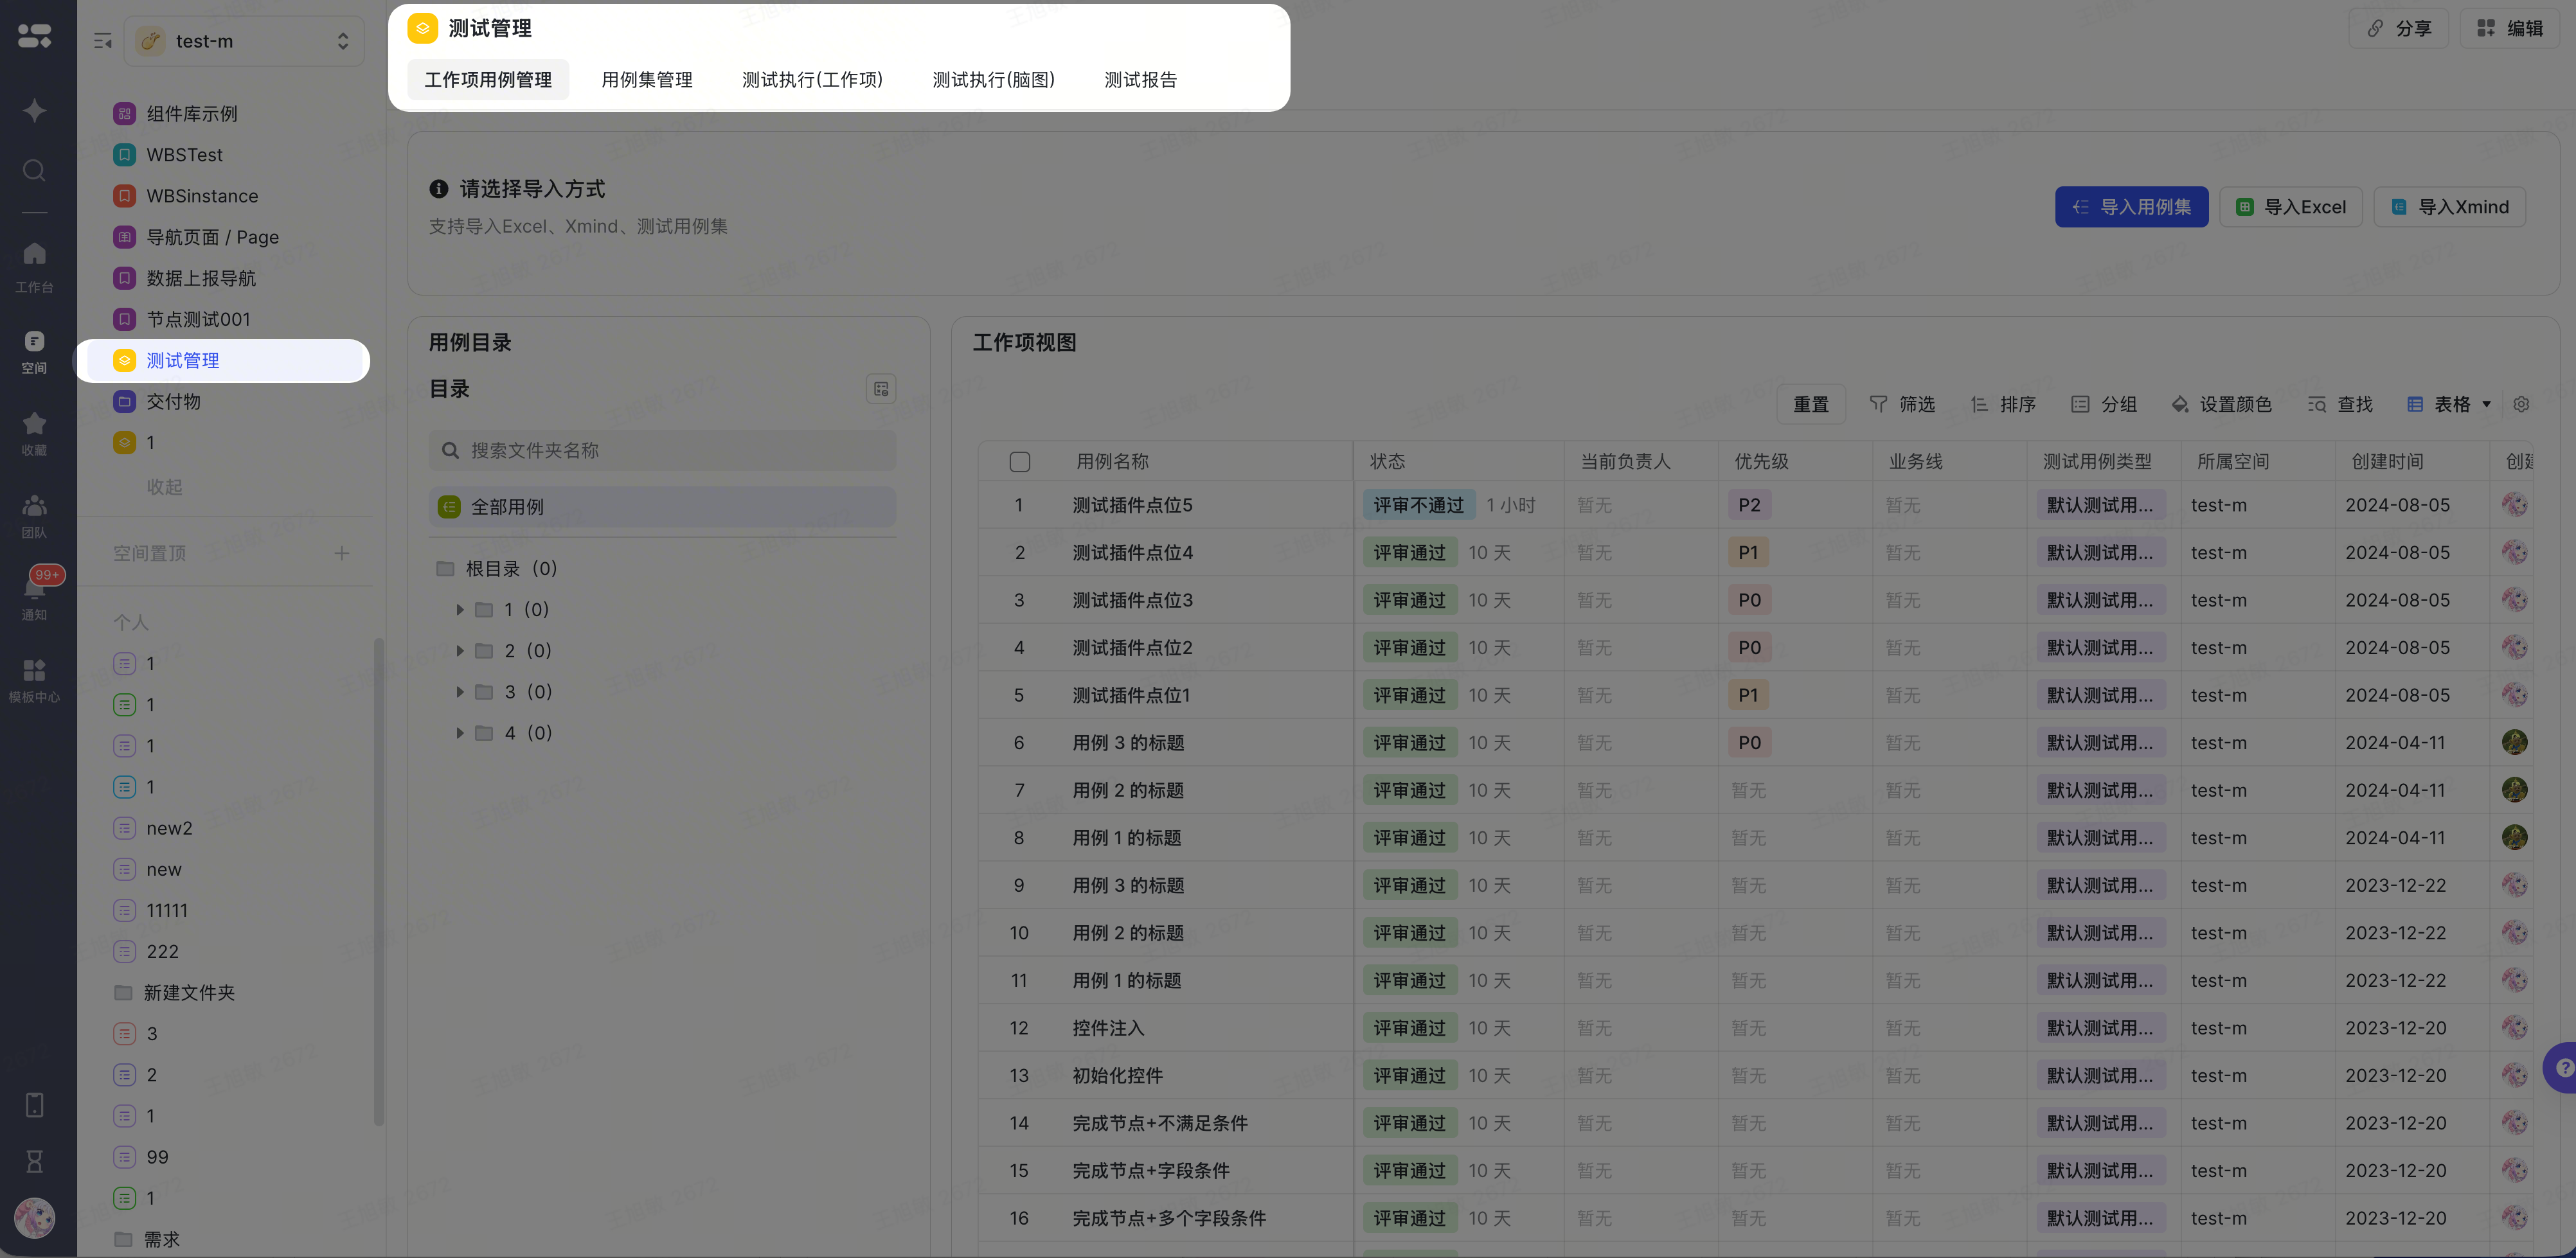Screen dimensions: 2576x1258
Task: Open the test-m space switcher dropdown
Action: click(243, 41)
